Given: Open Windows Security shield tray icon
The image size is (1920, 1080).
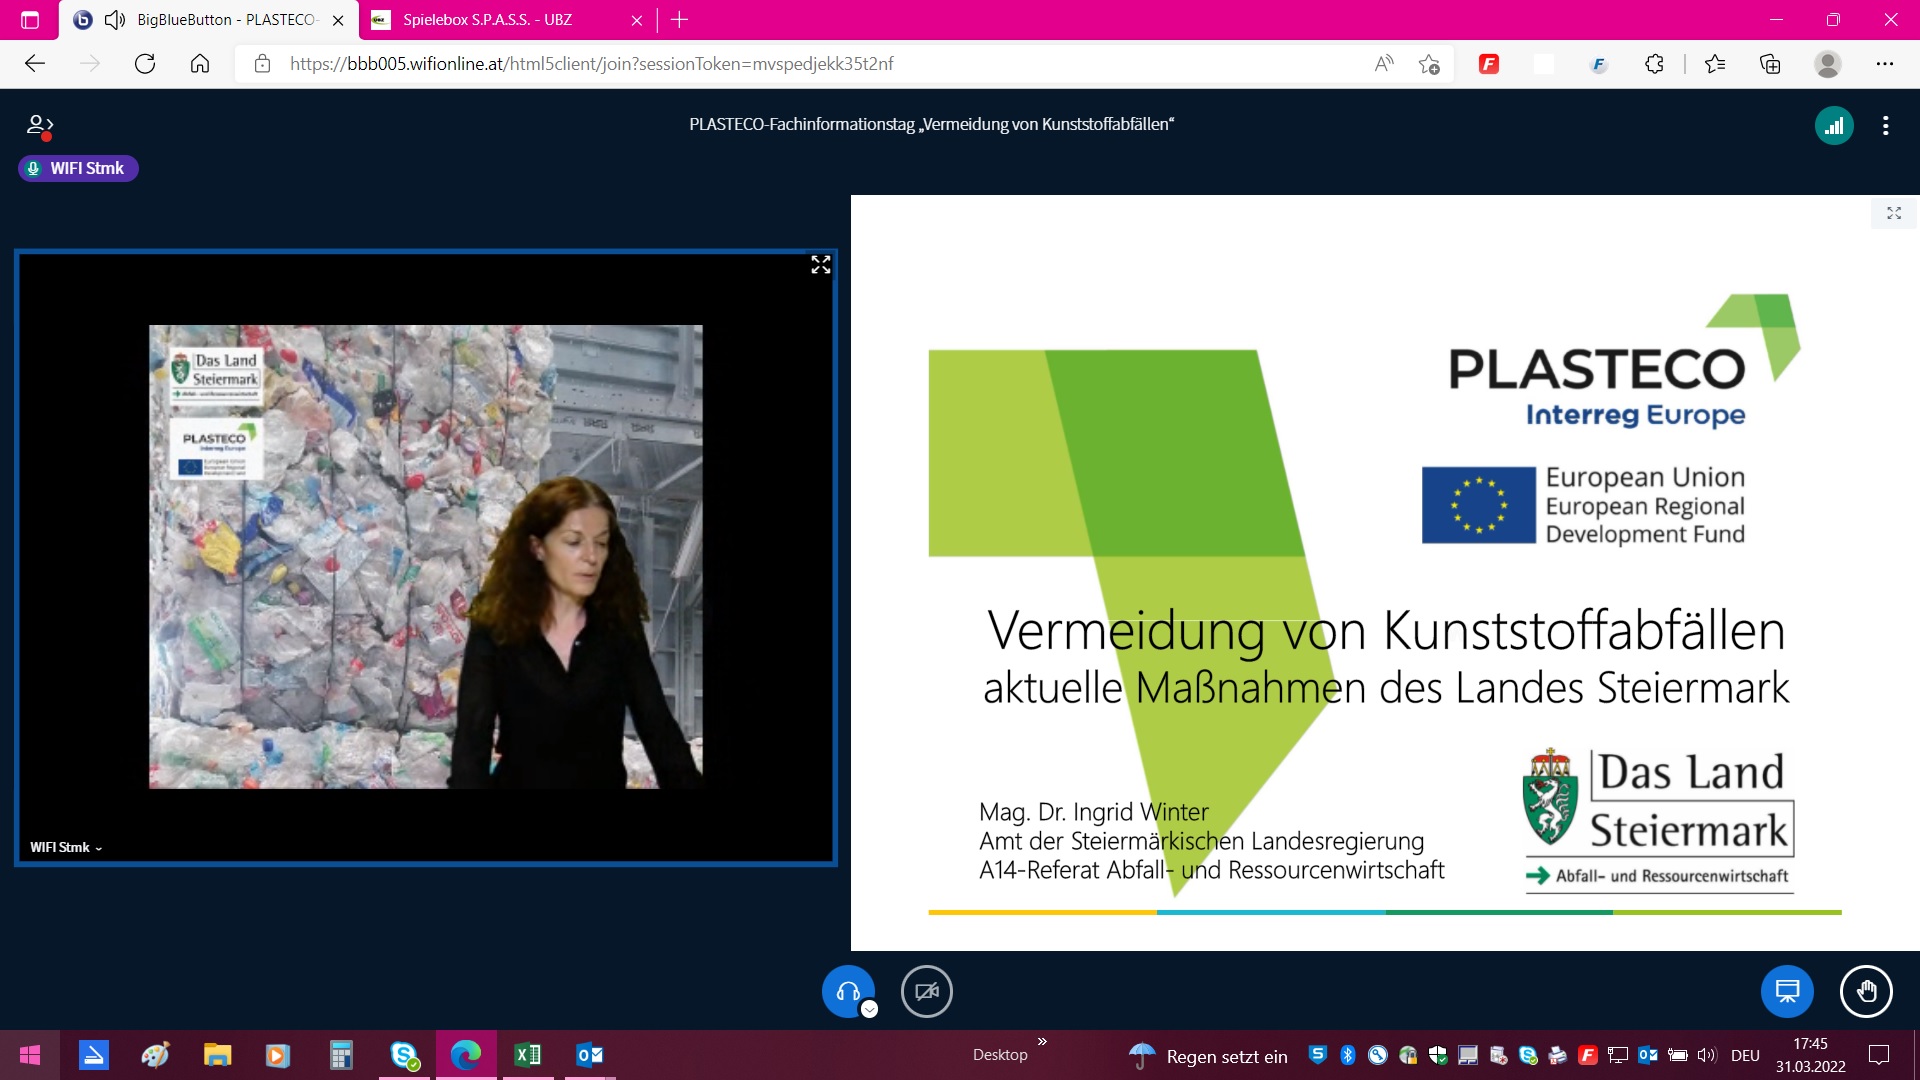Looking at the screenshot, I should pos(1438,1055).
